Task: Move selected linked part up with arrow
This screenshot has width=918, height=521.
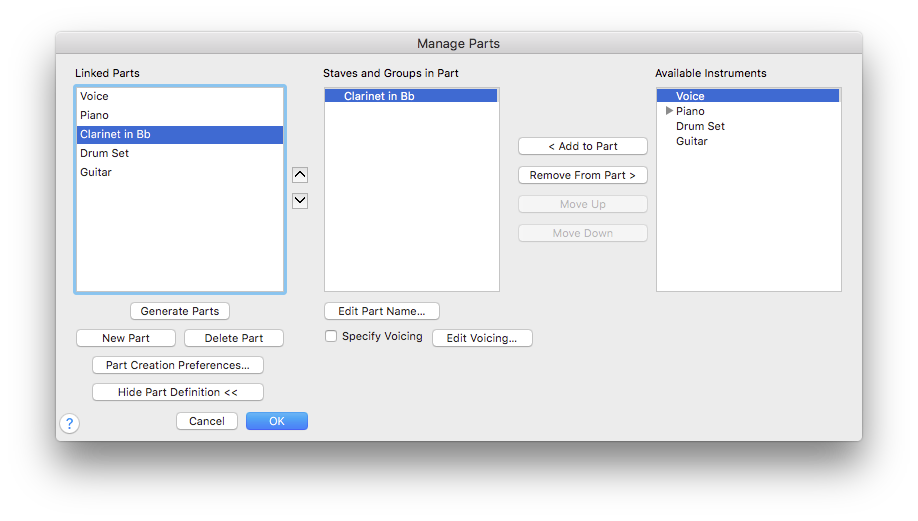Action: (x=300, y=174)
